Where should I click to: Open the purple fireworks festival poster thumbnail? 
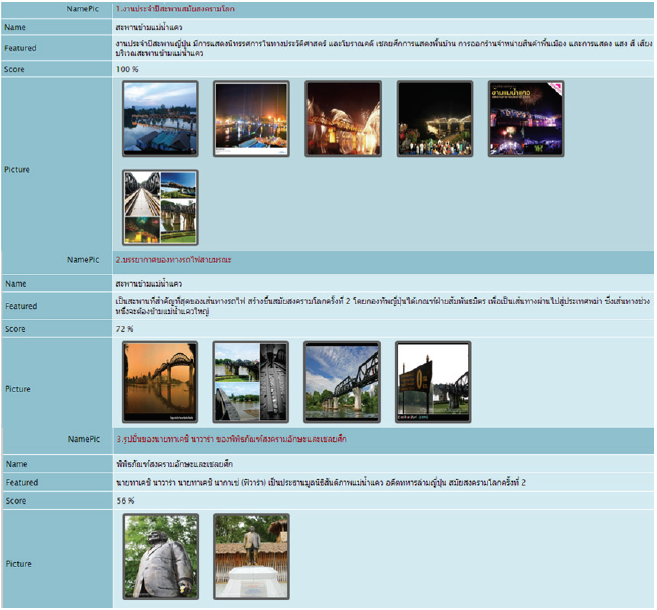coord(526,119)
